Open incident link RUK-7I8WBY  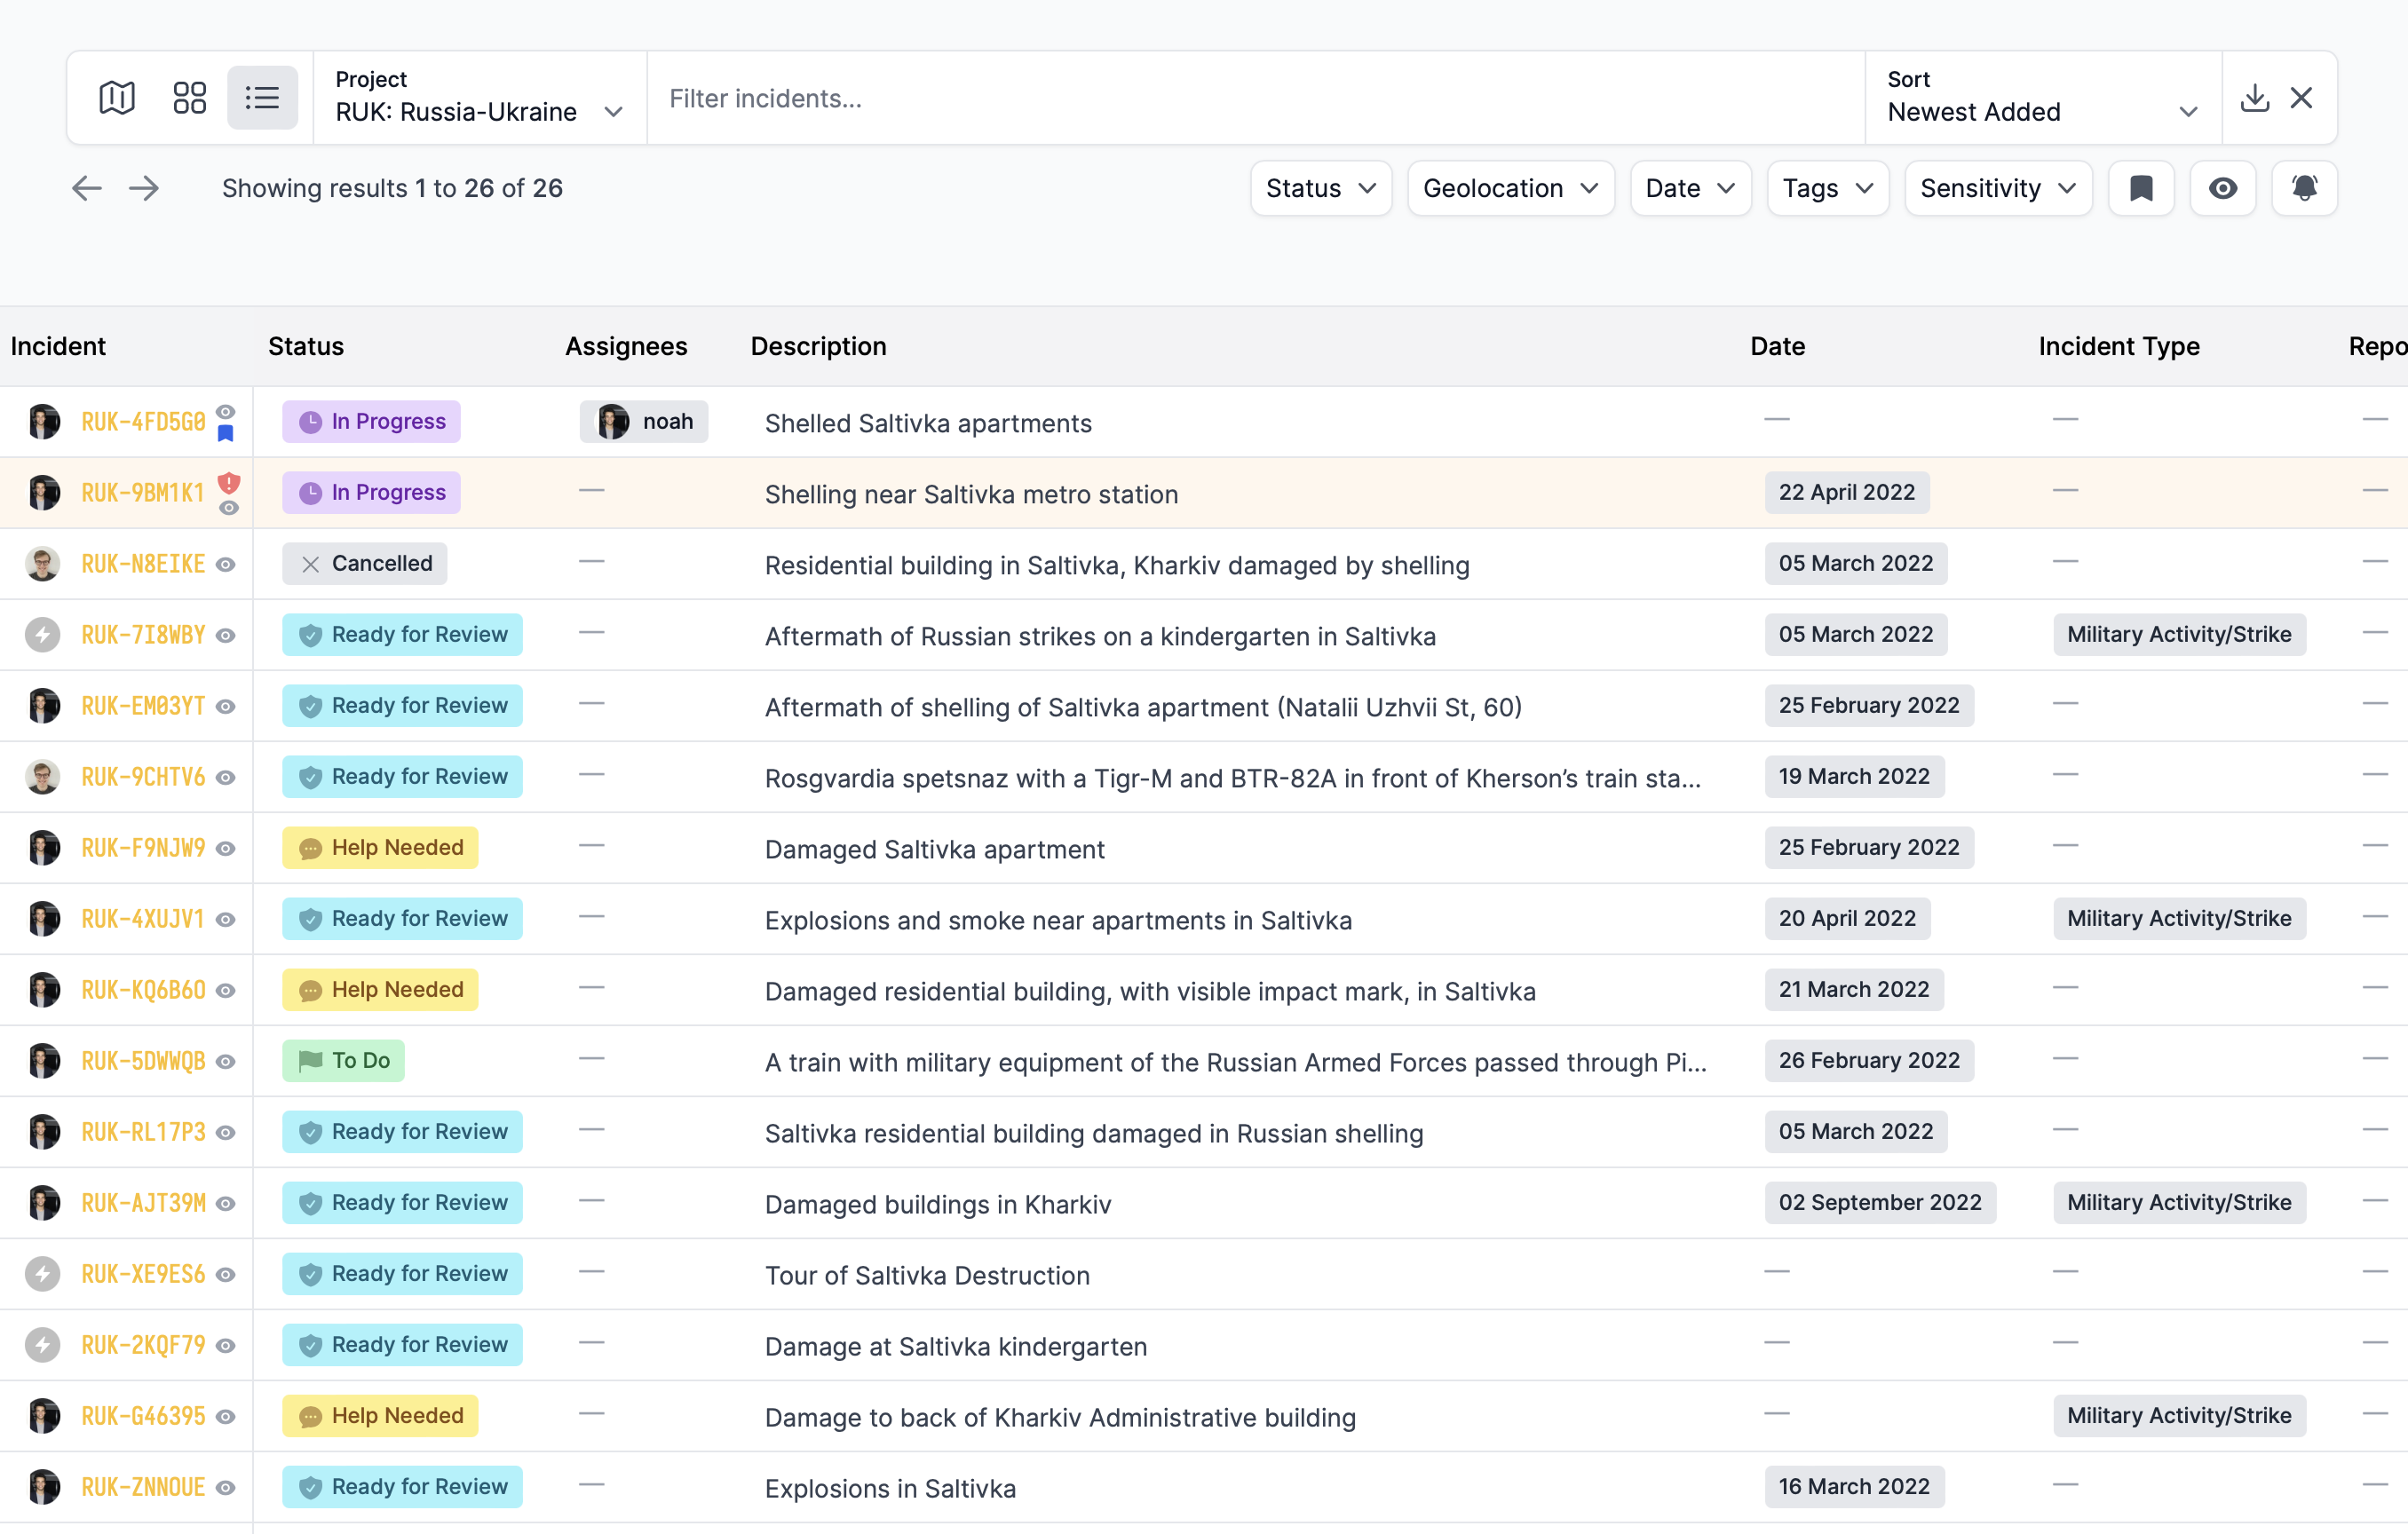(x=143, y=635)
